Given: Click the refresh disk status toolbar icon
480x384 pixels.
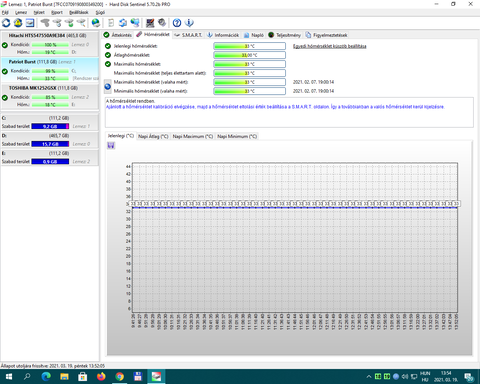Looking at the screenshot, I should (x=6, y=23).
